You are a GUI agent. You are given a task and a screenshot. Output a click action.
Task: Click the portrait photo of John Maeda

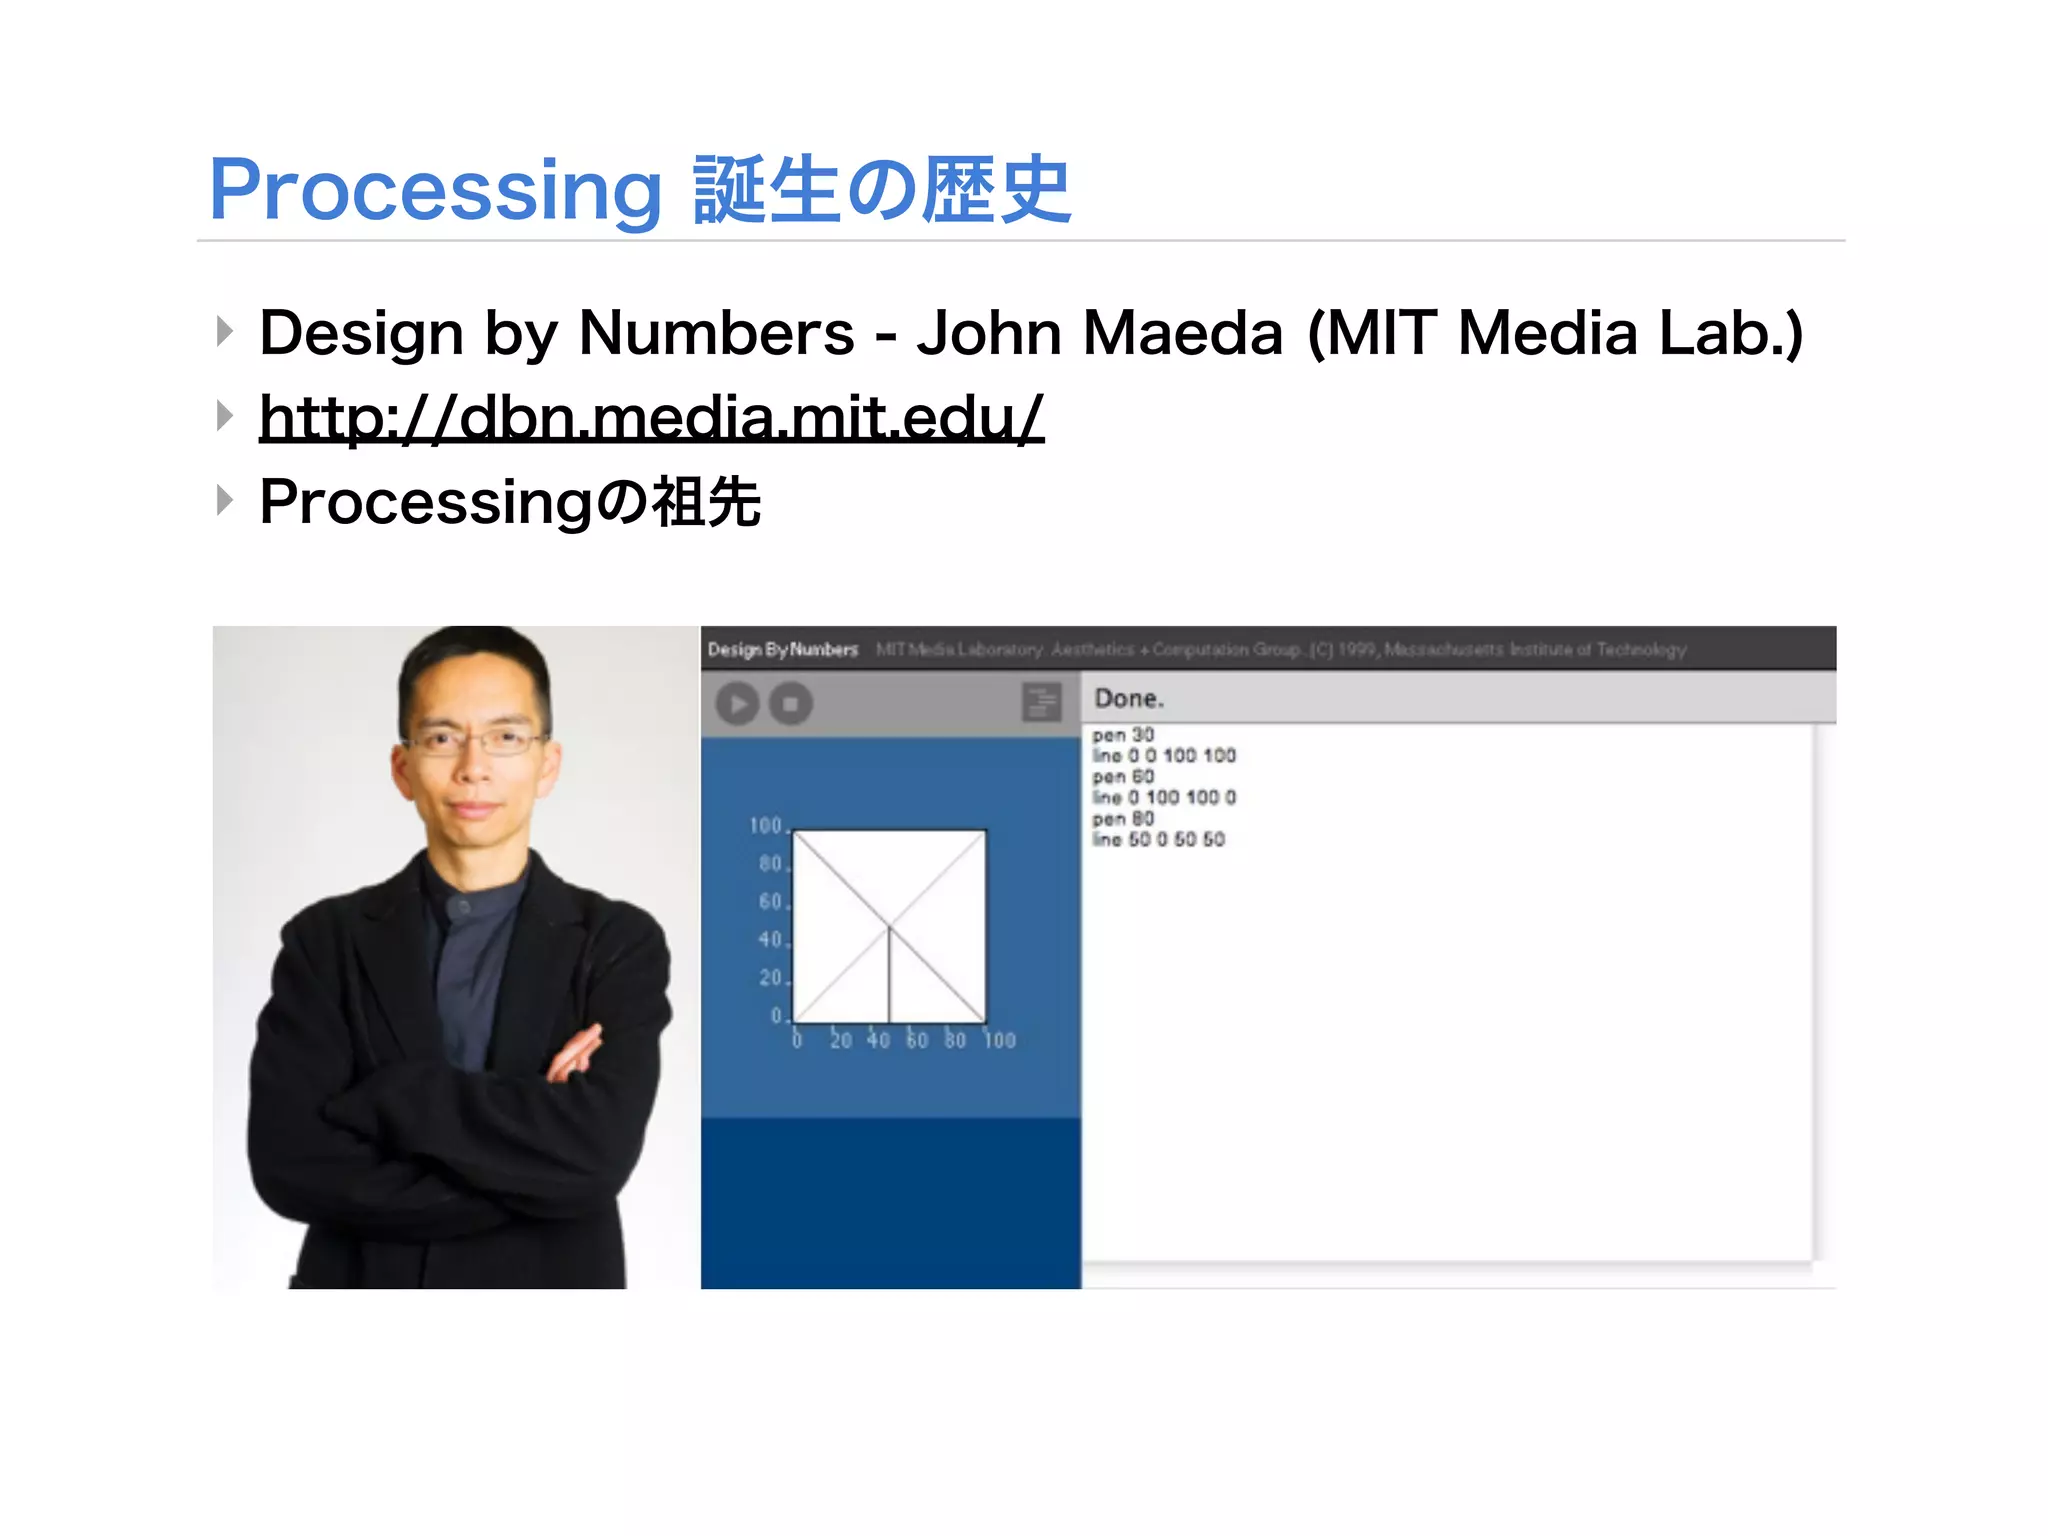(456, 957)
